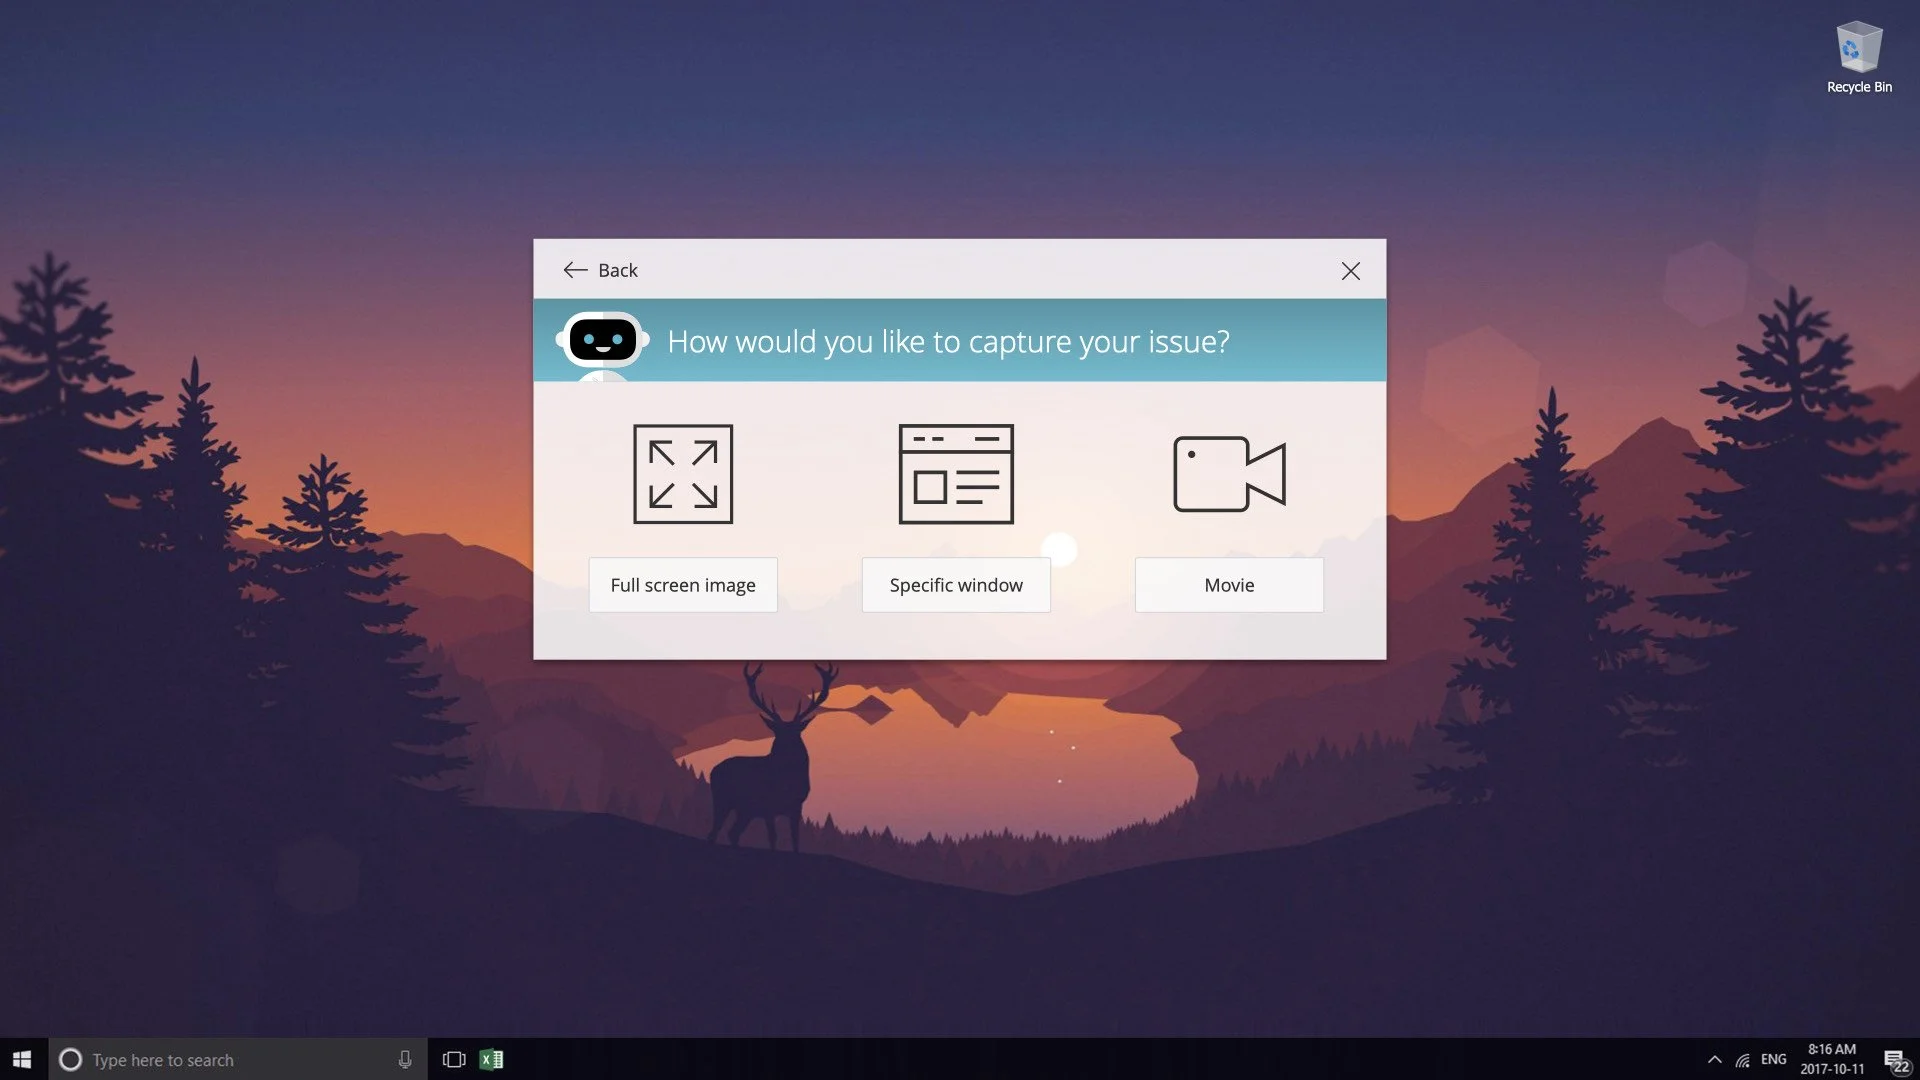1920x1080 pixels.
Task: Choose the Specific window button
Action: [x=956, y=585]
